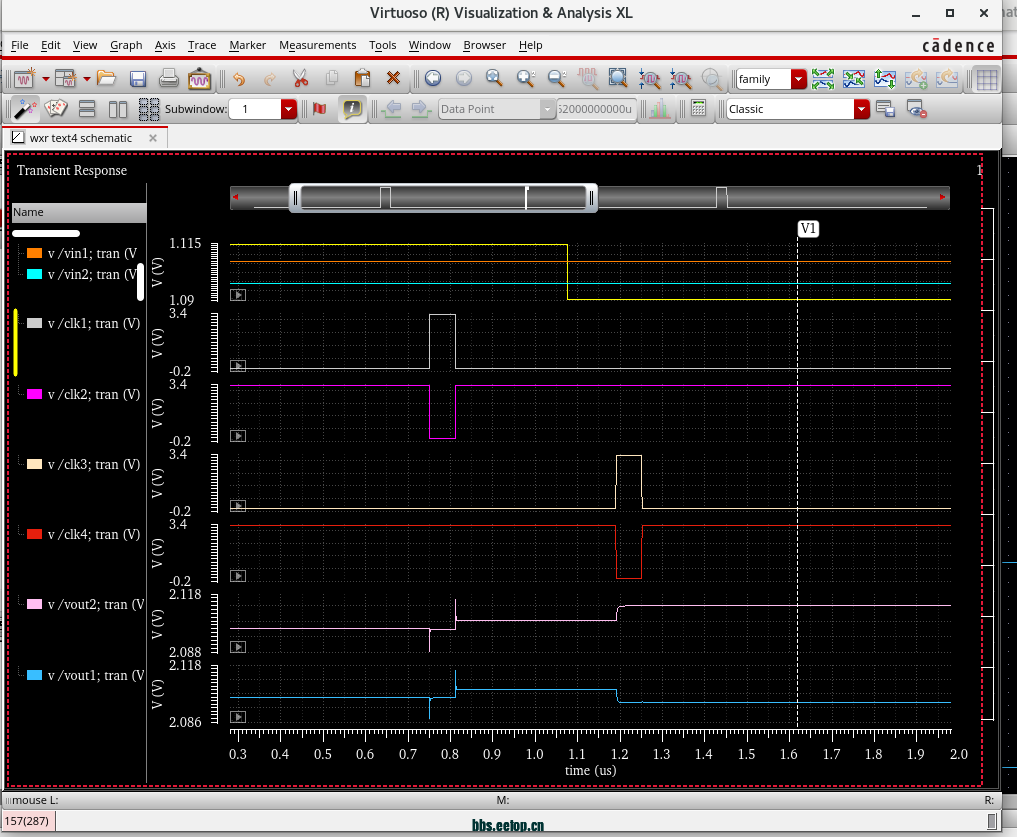Open the File menu

pos(19,45)
